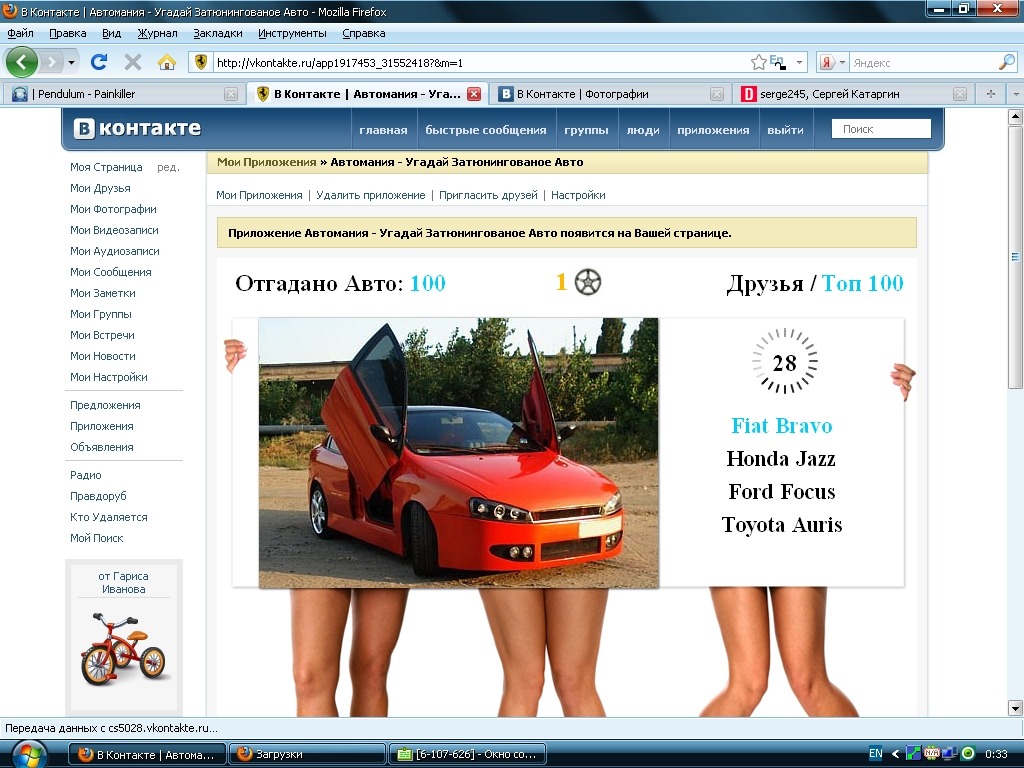Open Мои Настройки in sidebar

pos(108,377)
